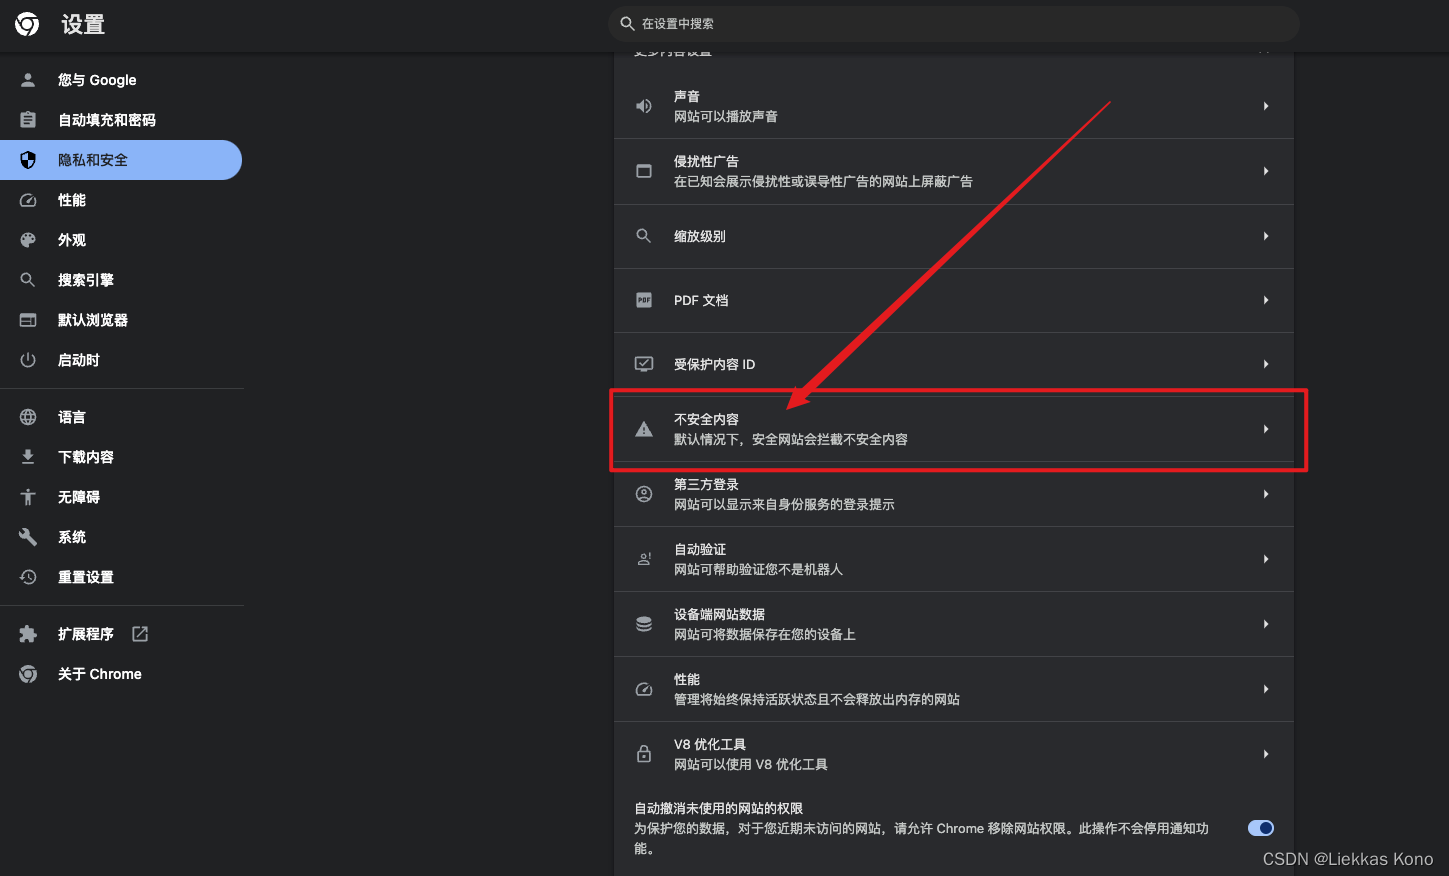The width and height of the screenshot is (1449, 876).
Task: Click the puzzle piece icon for 扩展程序
Action: click(x=28, y=634)
